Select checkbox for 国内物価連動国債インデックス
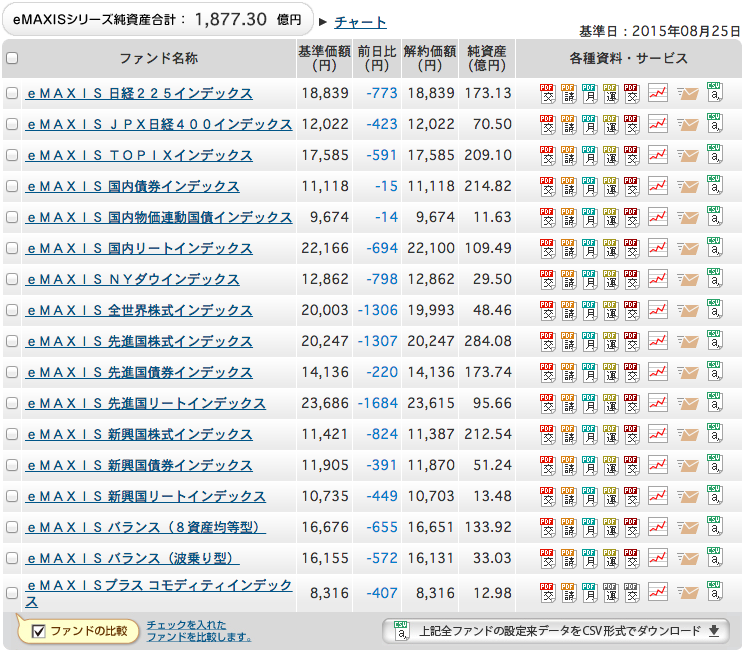This screenshot has width=744, height=652. 12,217
